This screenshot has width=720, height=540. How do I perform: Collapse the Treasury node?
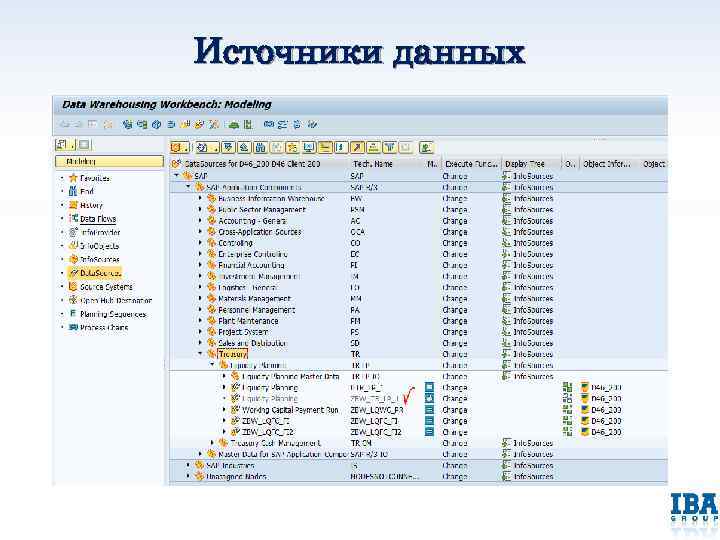pyautogui.click(x=200, y=354)
